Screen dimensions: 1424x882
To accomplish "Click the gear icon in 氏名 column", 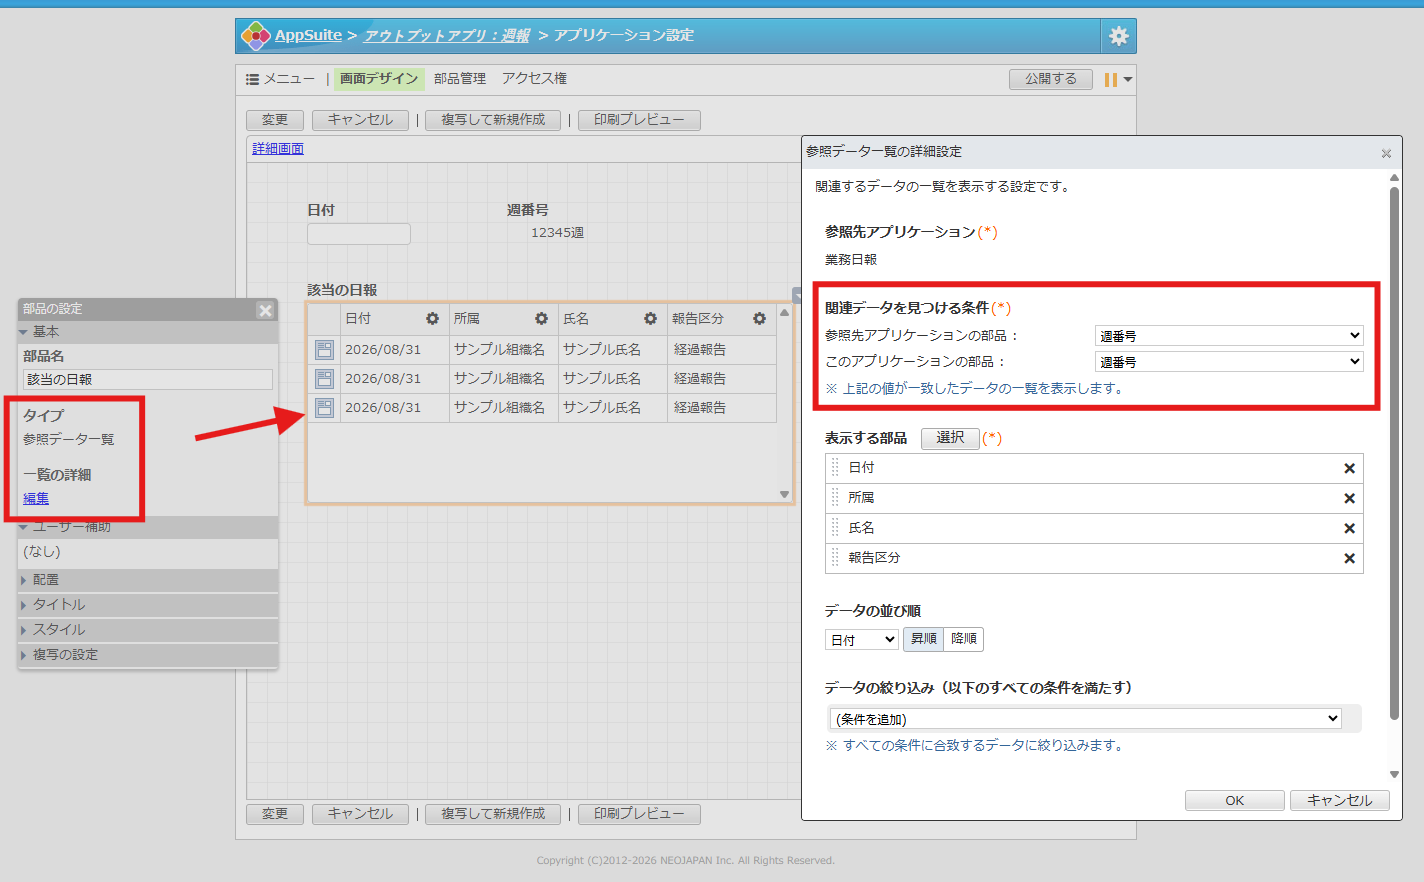I will pyautogui.click(x=650, y=318).
